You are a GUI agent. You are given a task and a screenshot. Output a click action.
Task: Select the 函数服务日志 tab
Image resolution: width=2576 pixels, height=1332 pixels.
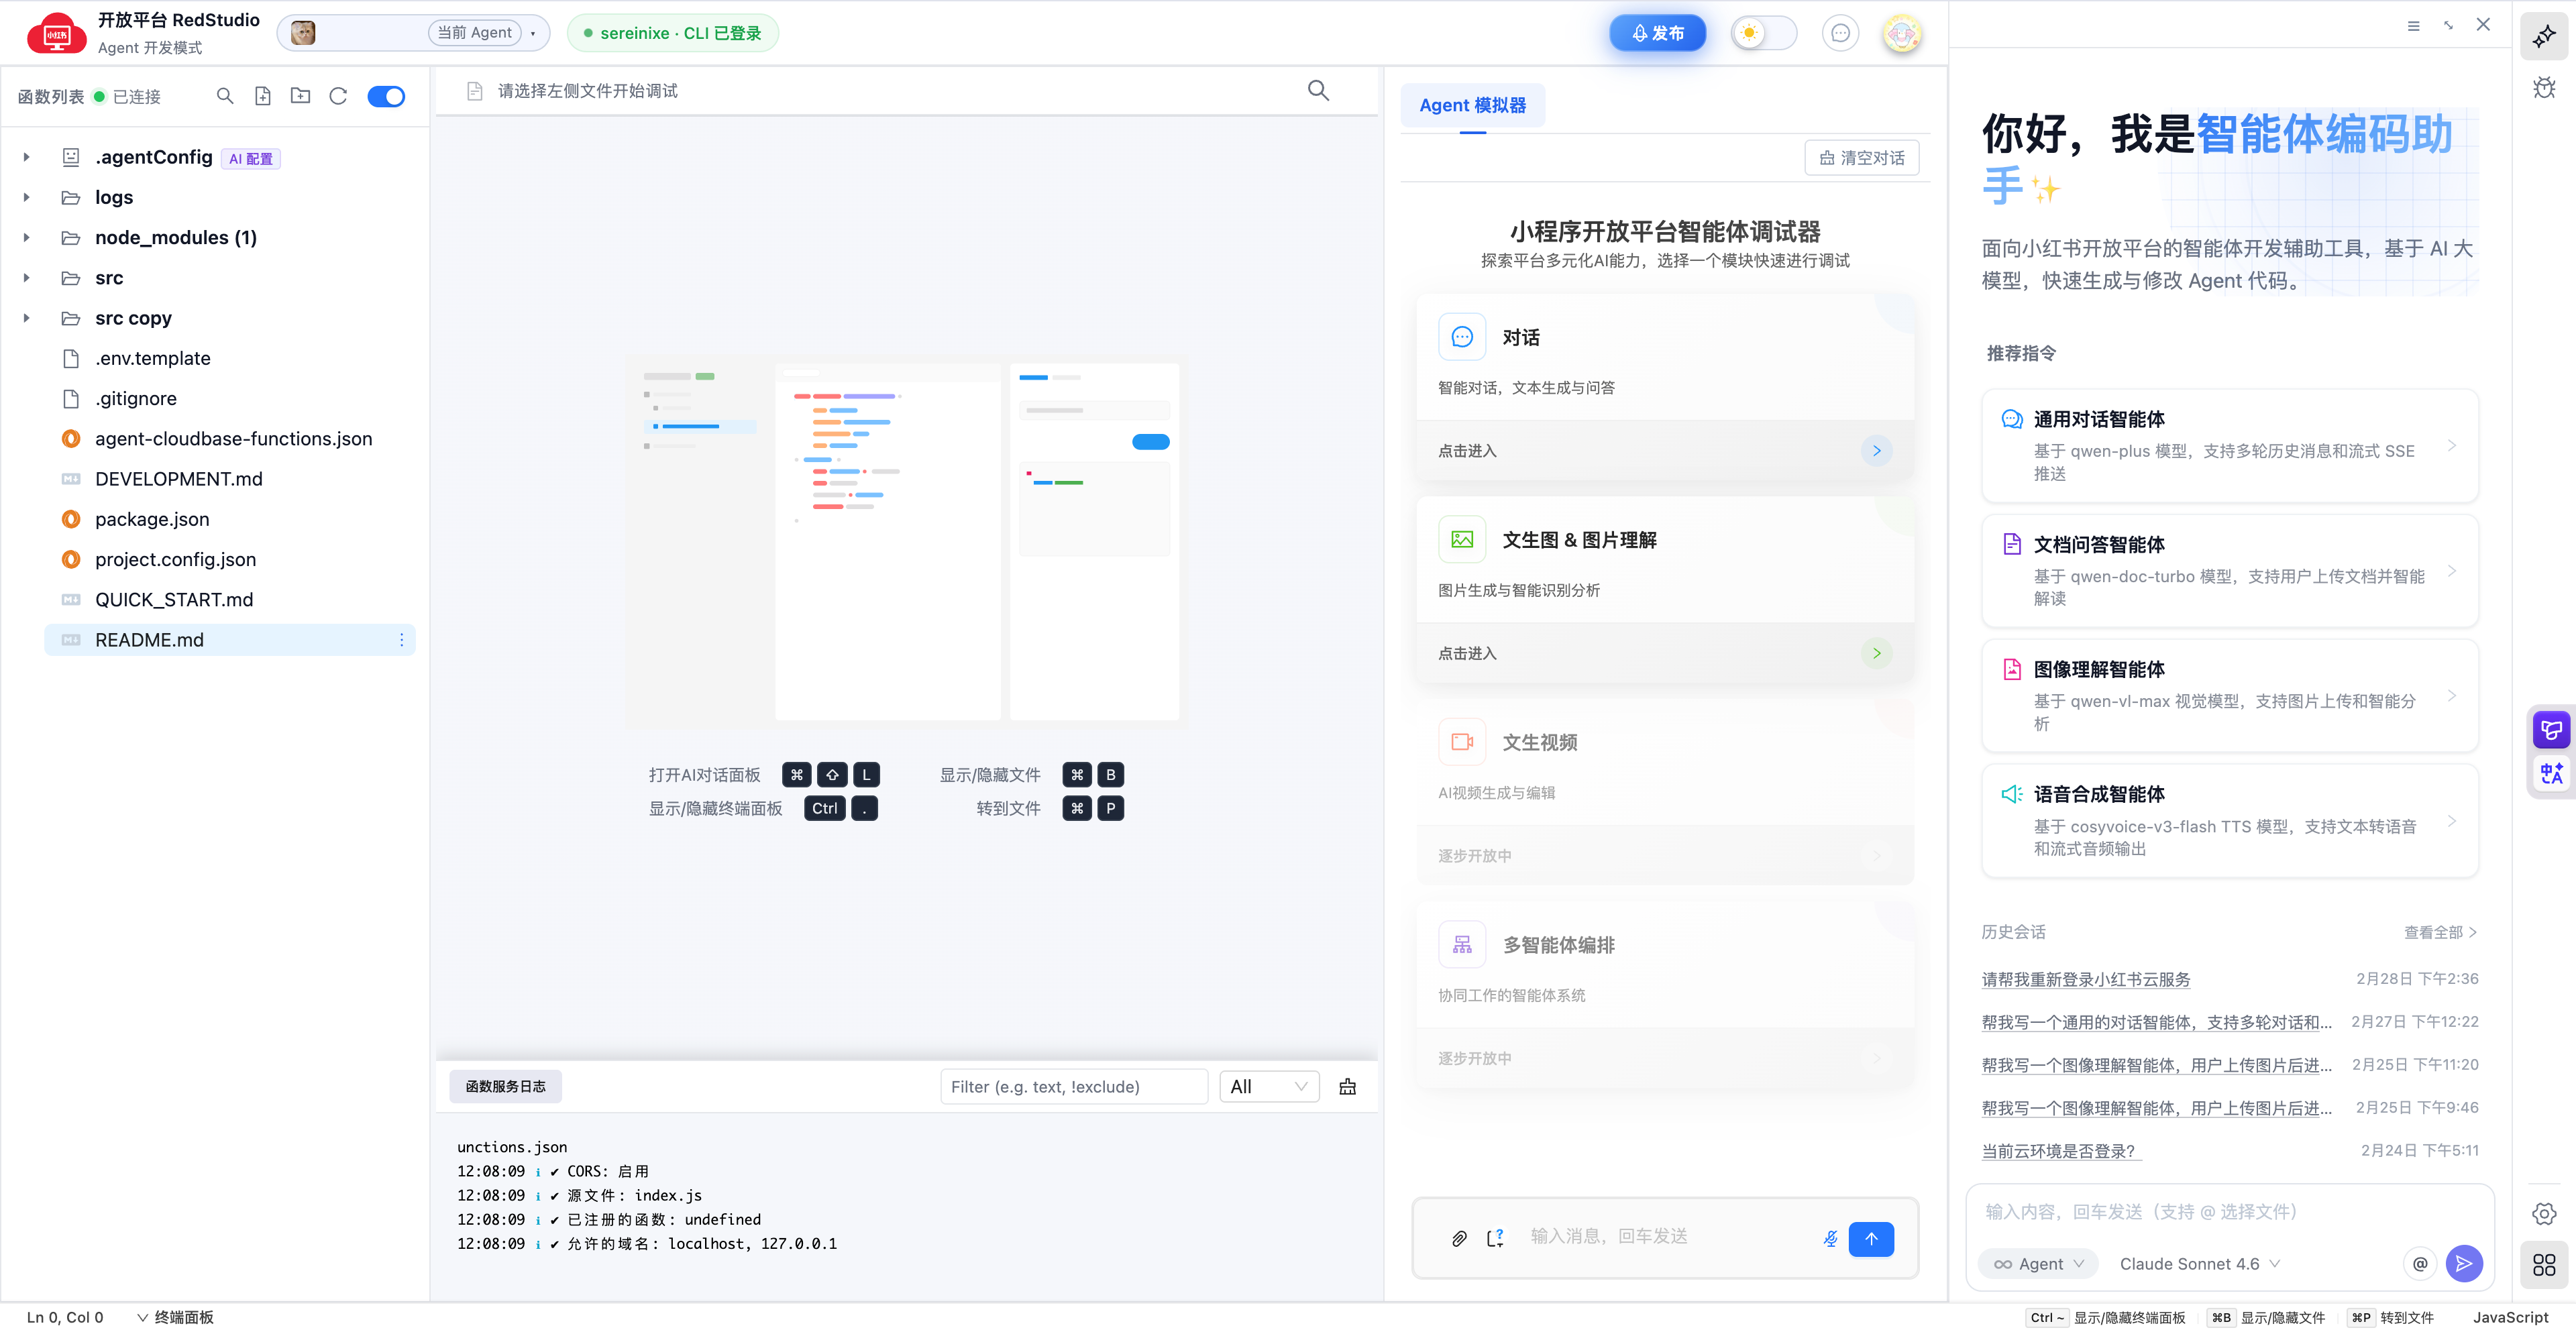click(x=505, y=1087)
